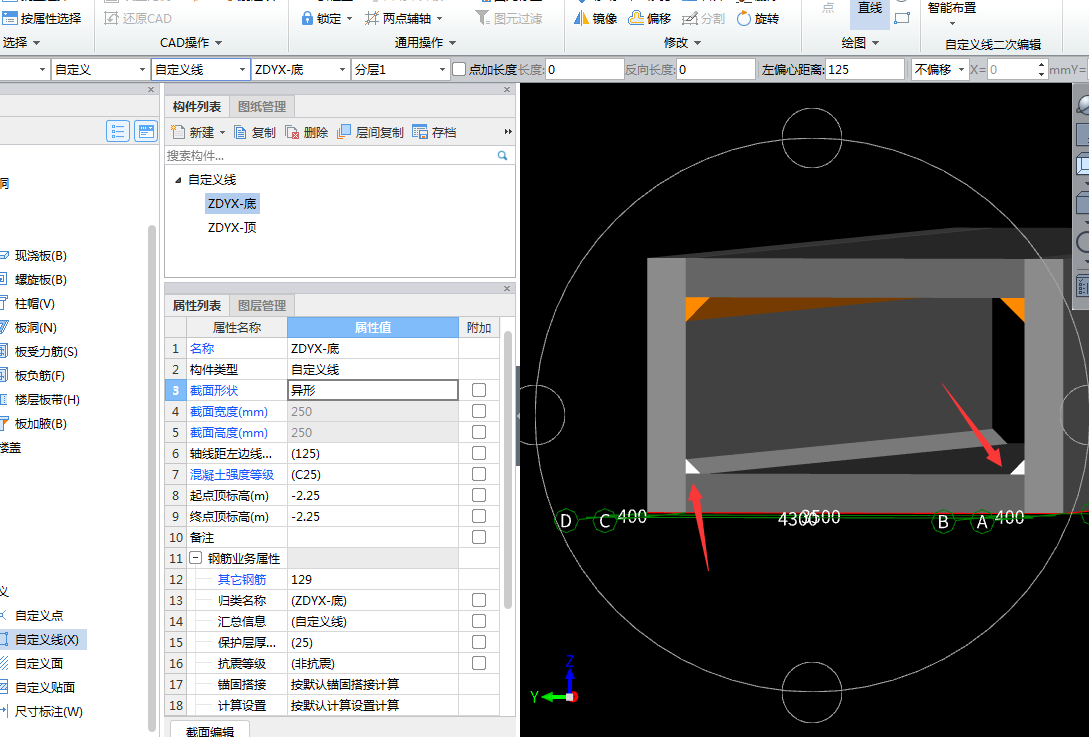
Task: Show more component list toolbar options
Action: coord(508,132)
